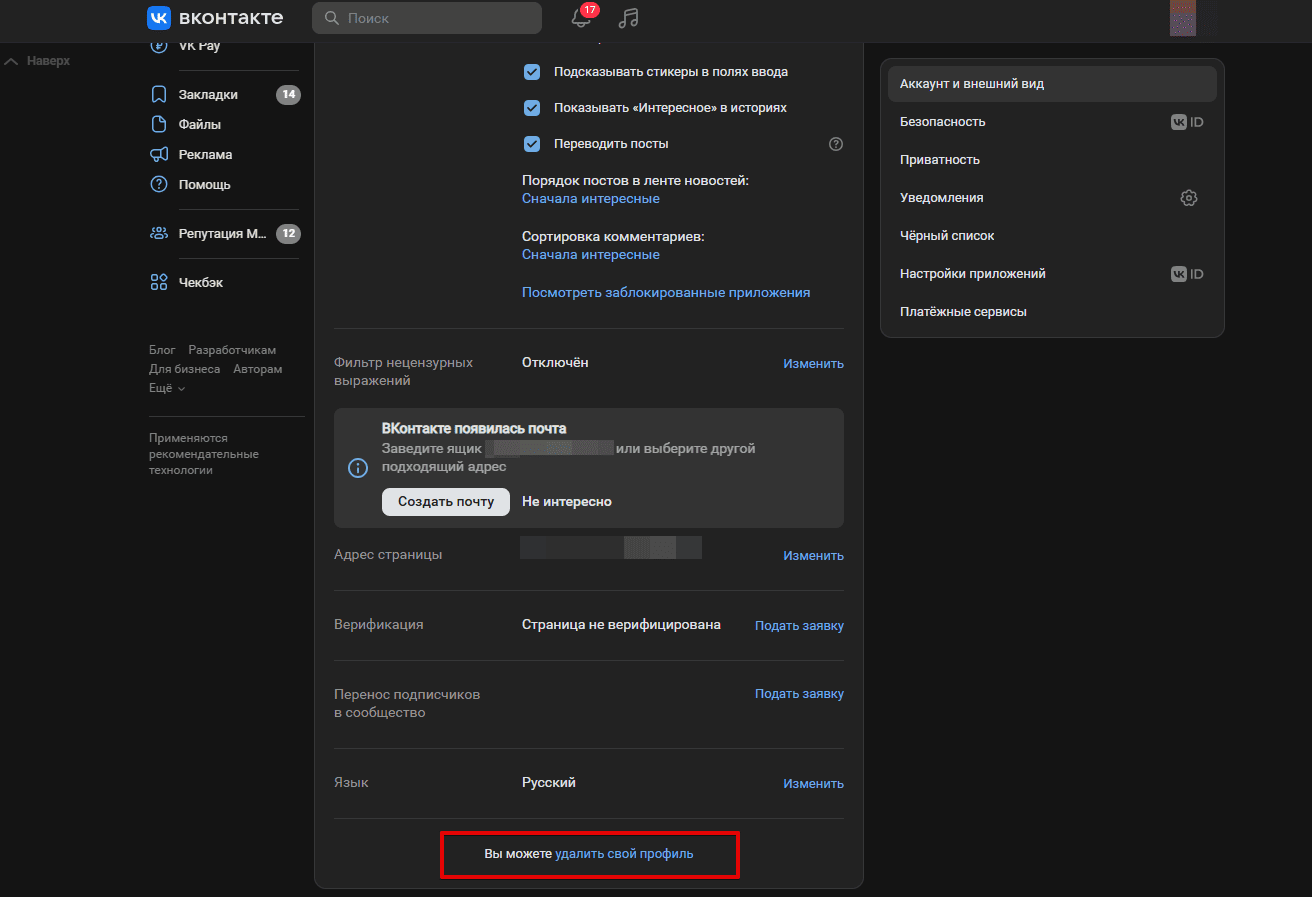The height and width of the screenshot is (897, 1312).
Task: Click the удалить свой профиль link
Action: pos(624,854)
